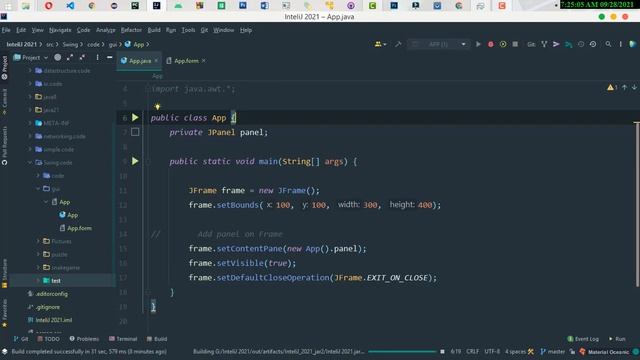Open the Problems tool window
The image size is (640, 360).
coord(84,339)
